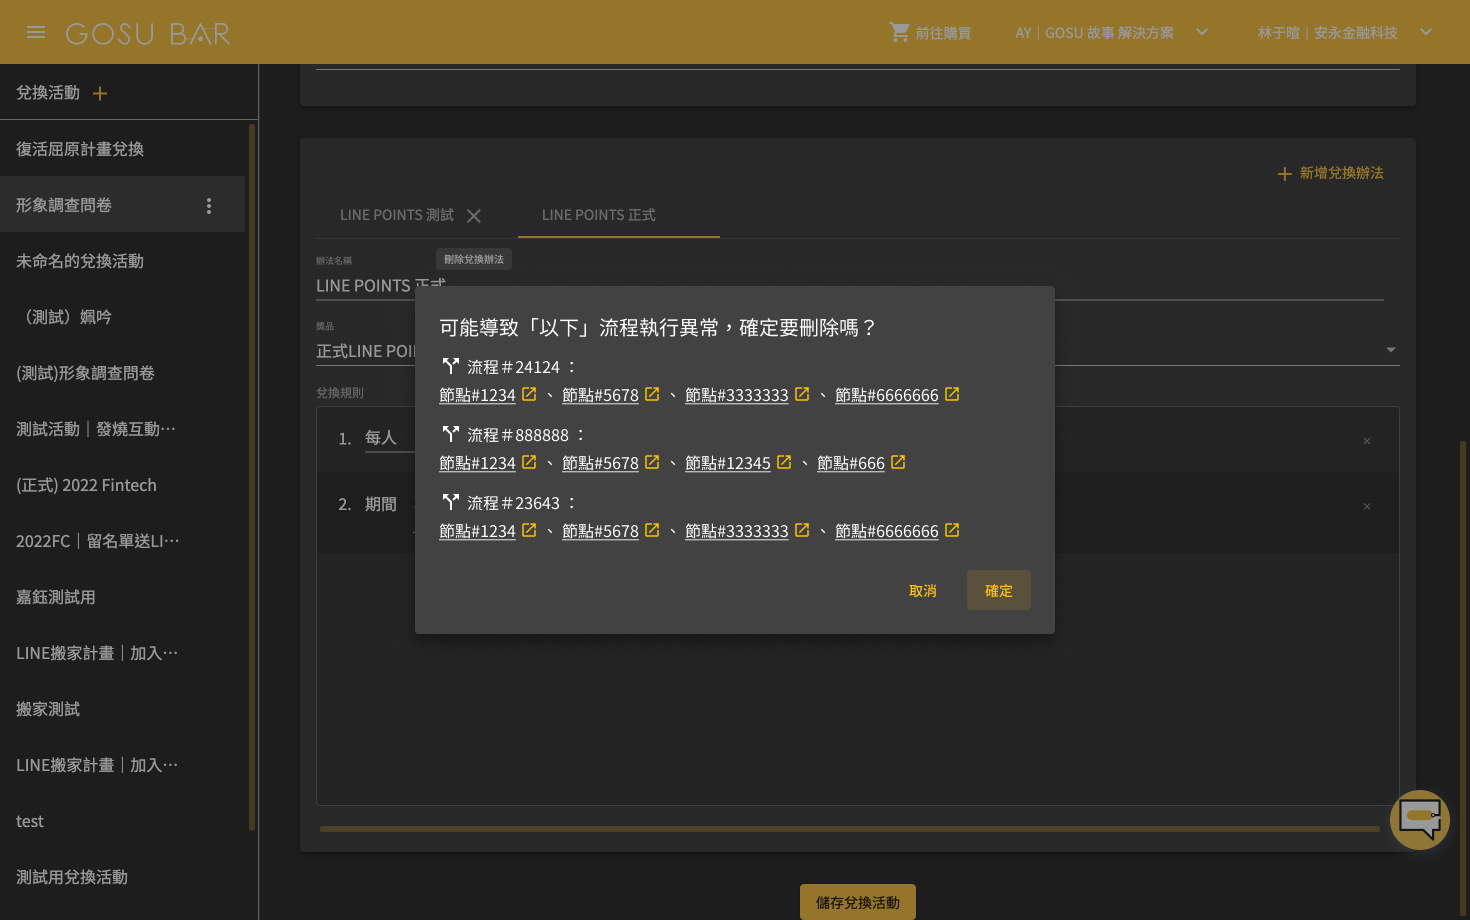The height and width of the screenshot is (920, 1470).
Task: Open 節點#3333333 link under 流程#23643
Action: 737,531
